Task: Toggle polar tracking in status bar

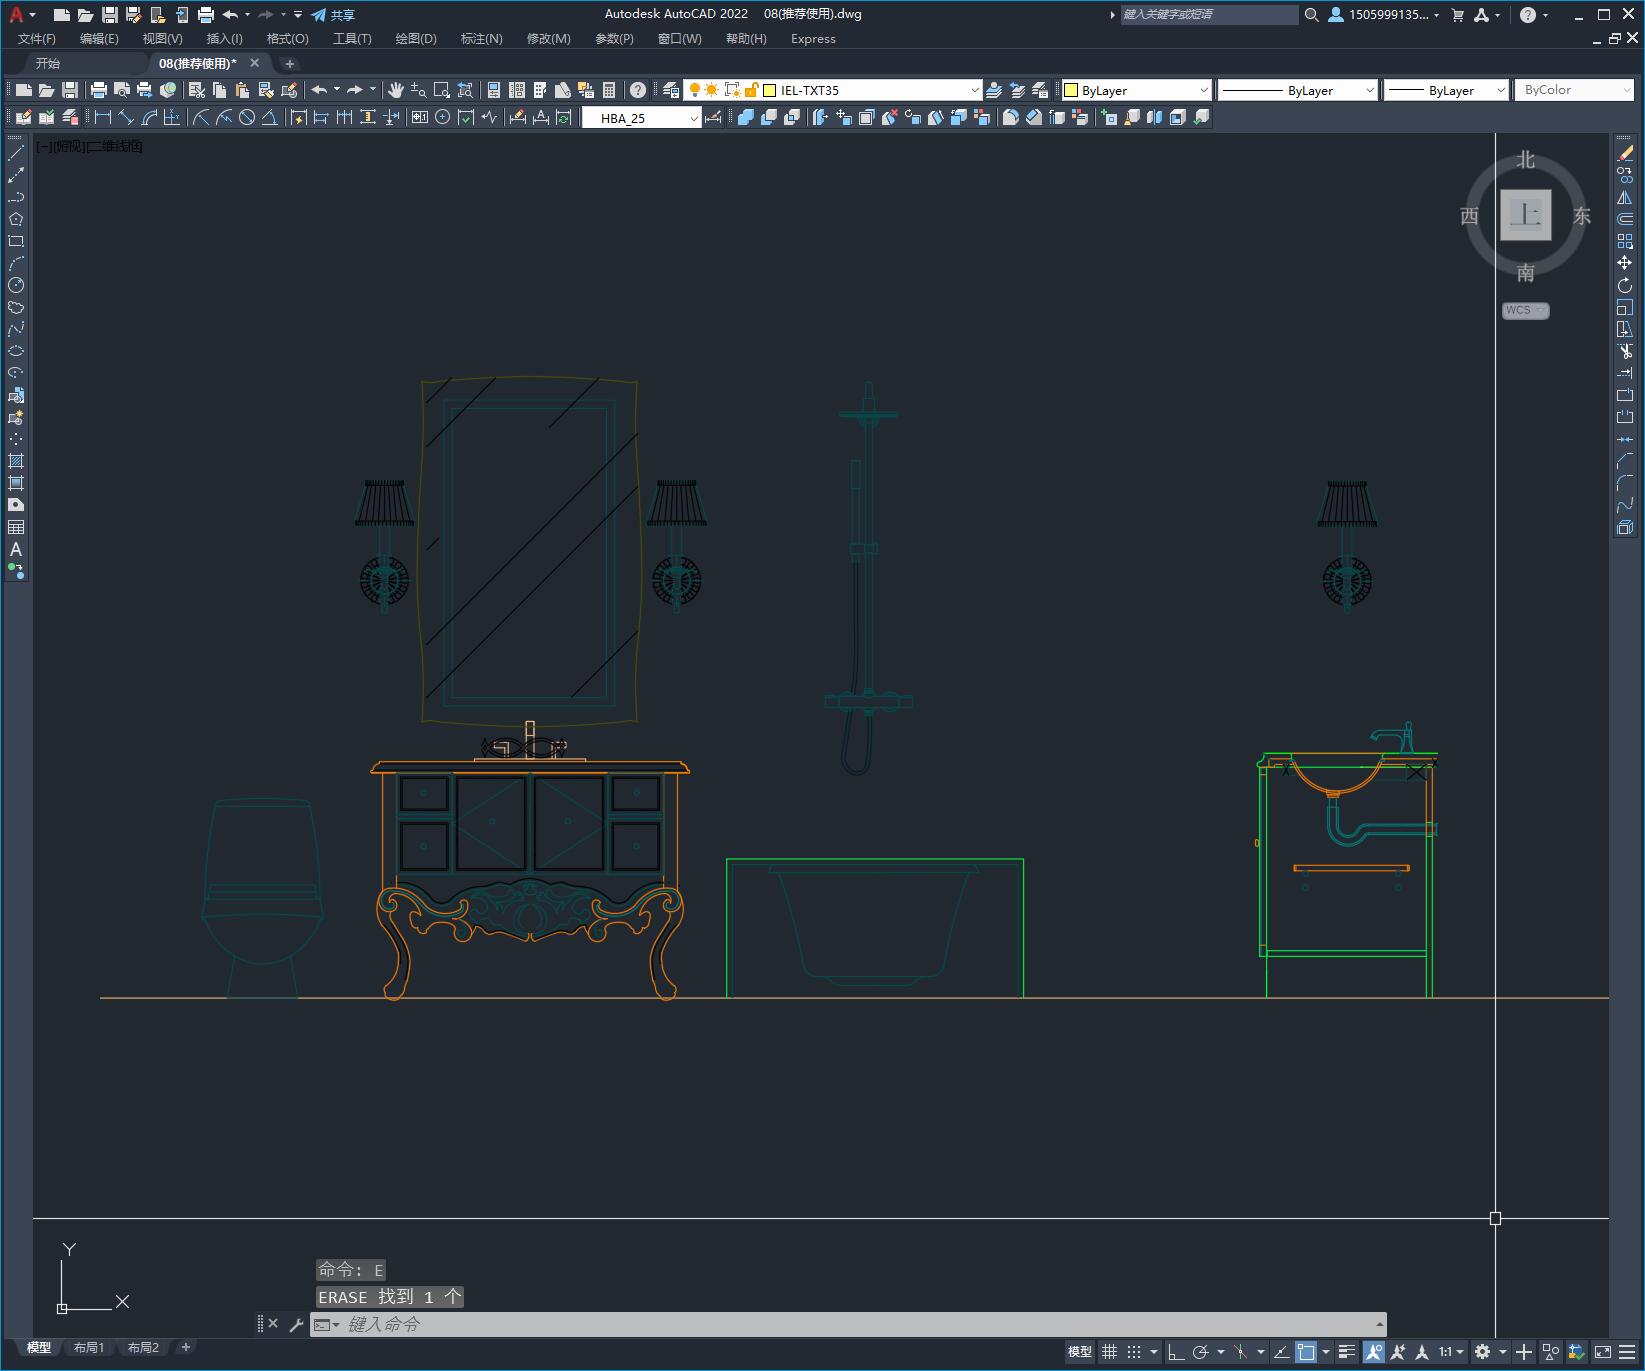Action: pyautogui.click(x=1201, y=1352)
